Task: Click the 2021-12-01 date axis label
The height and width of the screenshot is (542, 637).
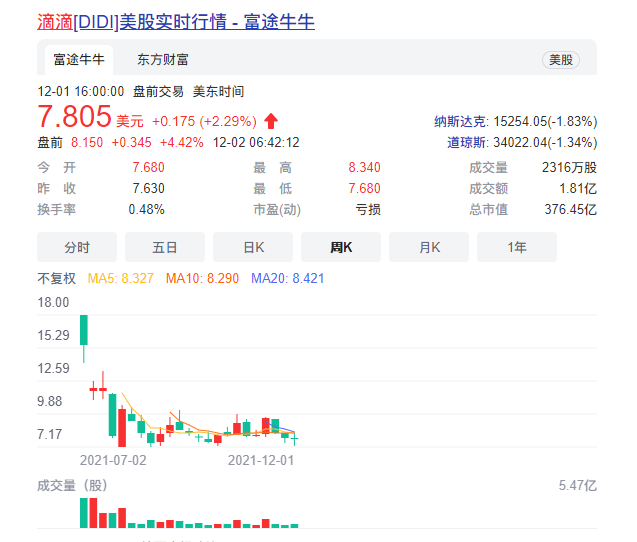Action: pyautogui.click(x=261, y=460)
